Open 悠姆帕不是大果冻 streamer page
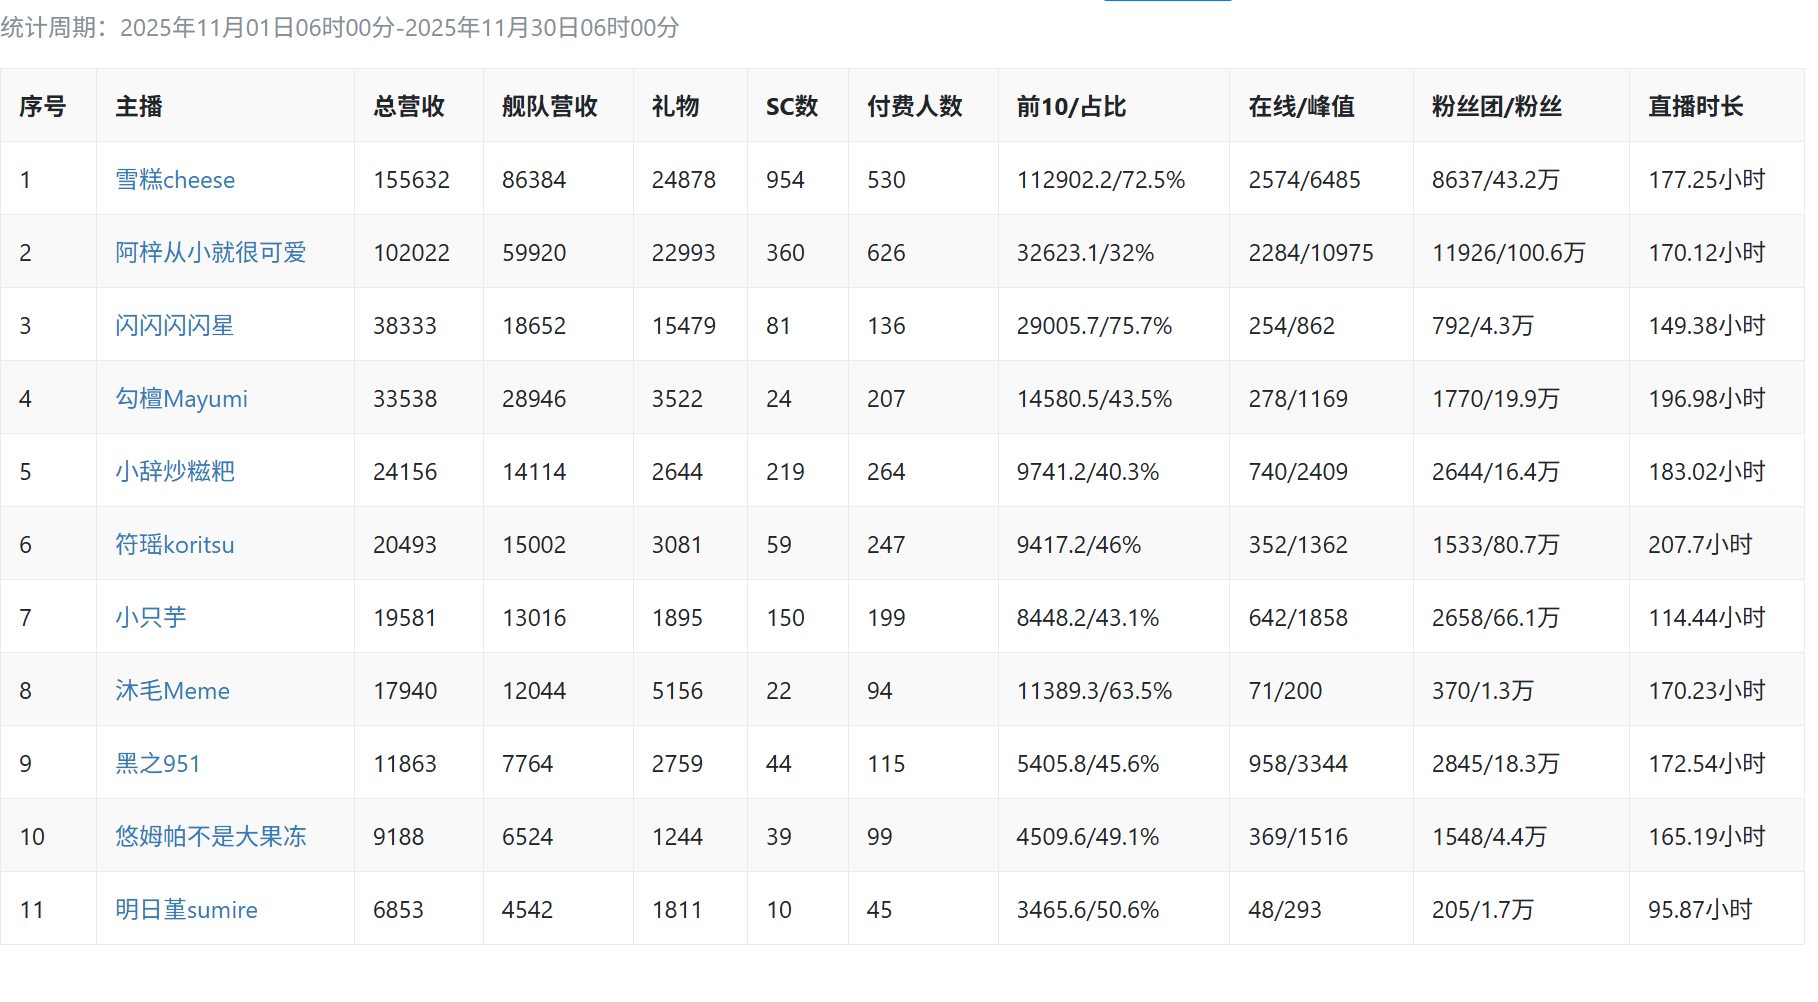The image size is (1818, 1002). coord(210,837)
